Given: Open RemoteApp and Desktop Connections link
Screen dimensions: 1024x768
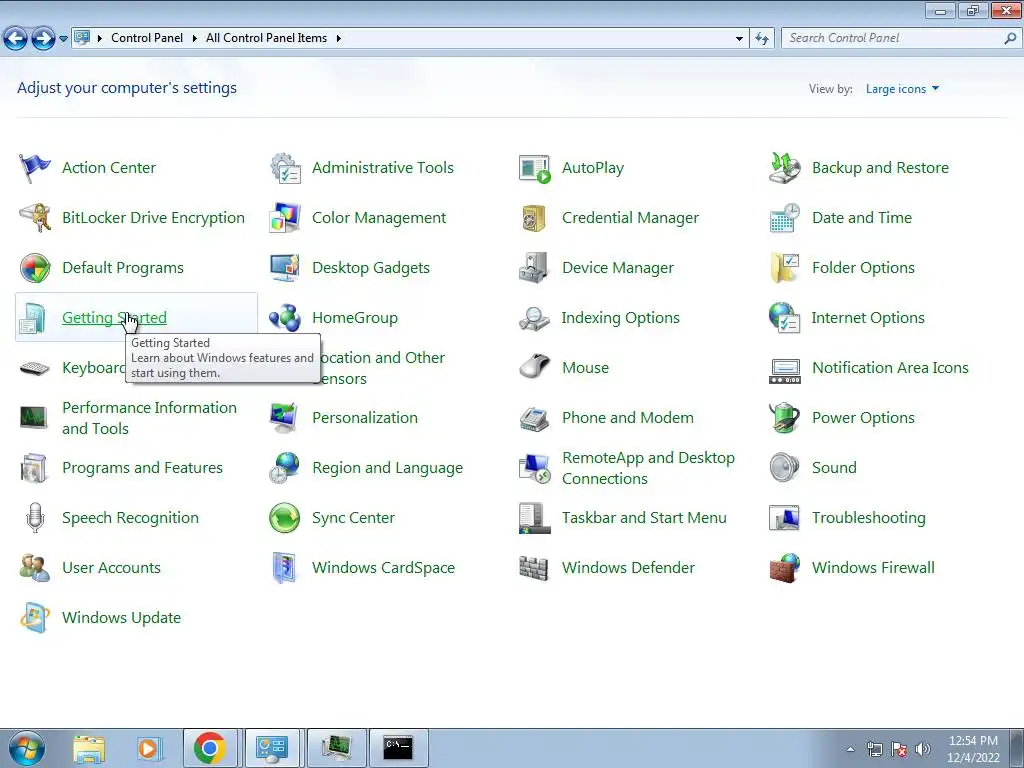Looking at the screenshot, I should coord(648,468).
